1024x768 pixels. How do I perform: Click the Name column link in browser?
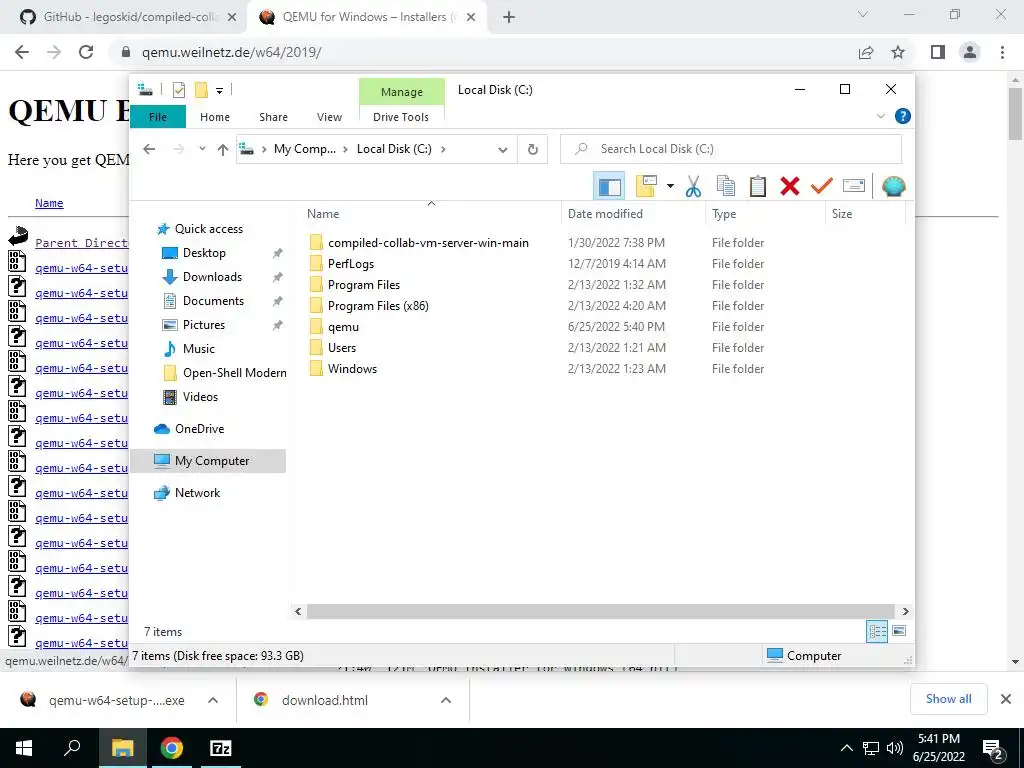[49, 203]
